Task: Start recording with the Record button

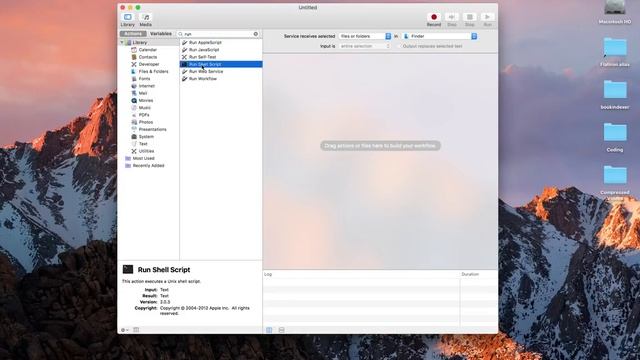Action: 433,19
